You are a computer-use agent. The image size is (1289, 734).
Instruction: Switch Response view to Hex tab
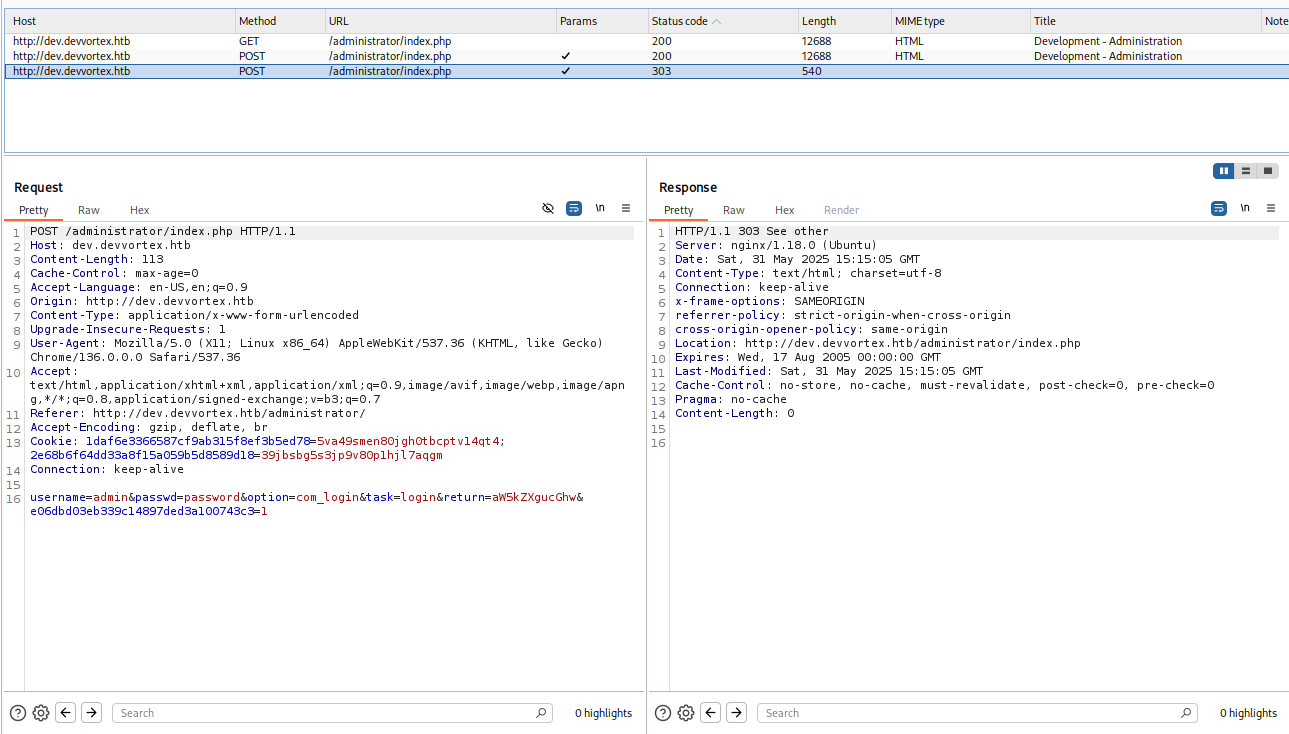[784, 210]
